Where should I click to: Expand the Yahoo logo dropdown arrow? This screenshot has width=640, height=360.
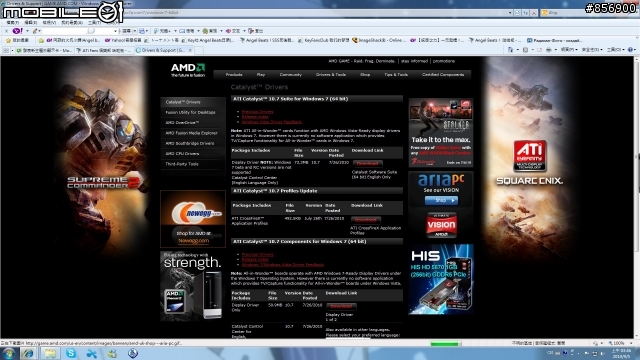tap(27, 31)
